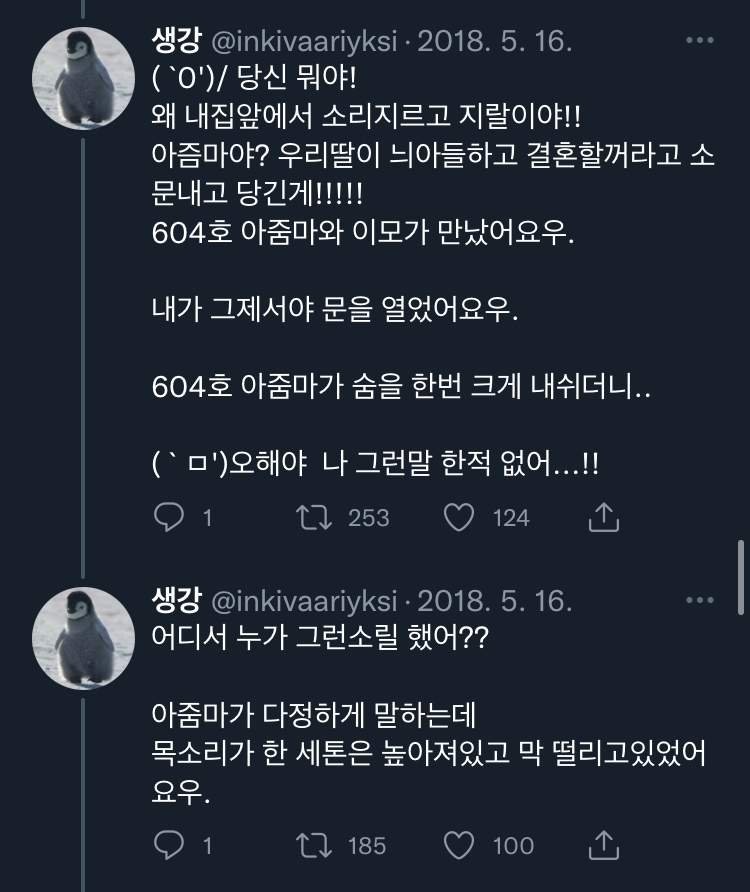Like the second tweet with 100 likes
This screenshot has height=892, width=750.
point(459,845)
